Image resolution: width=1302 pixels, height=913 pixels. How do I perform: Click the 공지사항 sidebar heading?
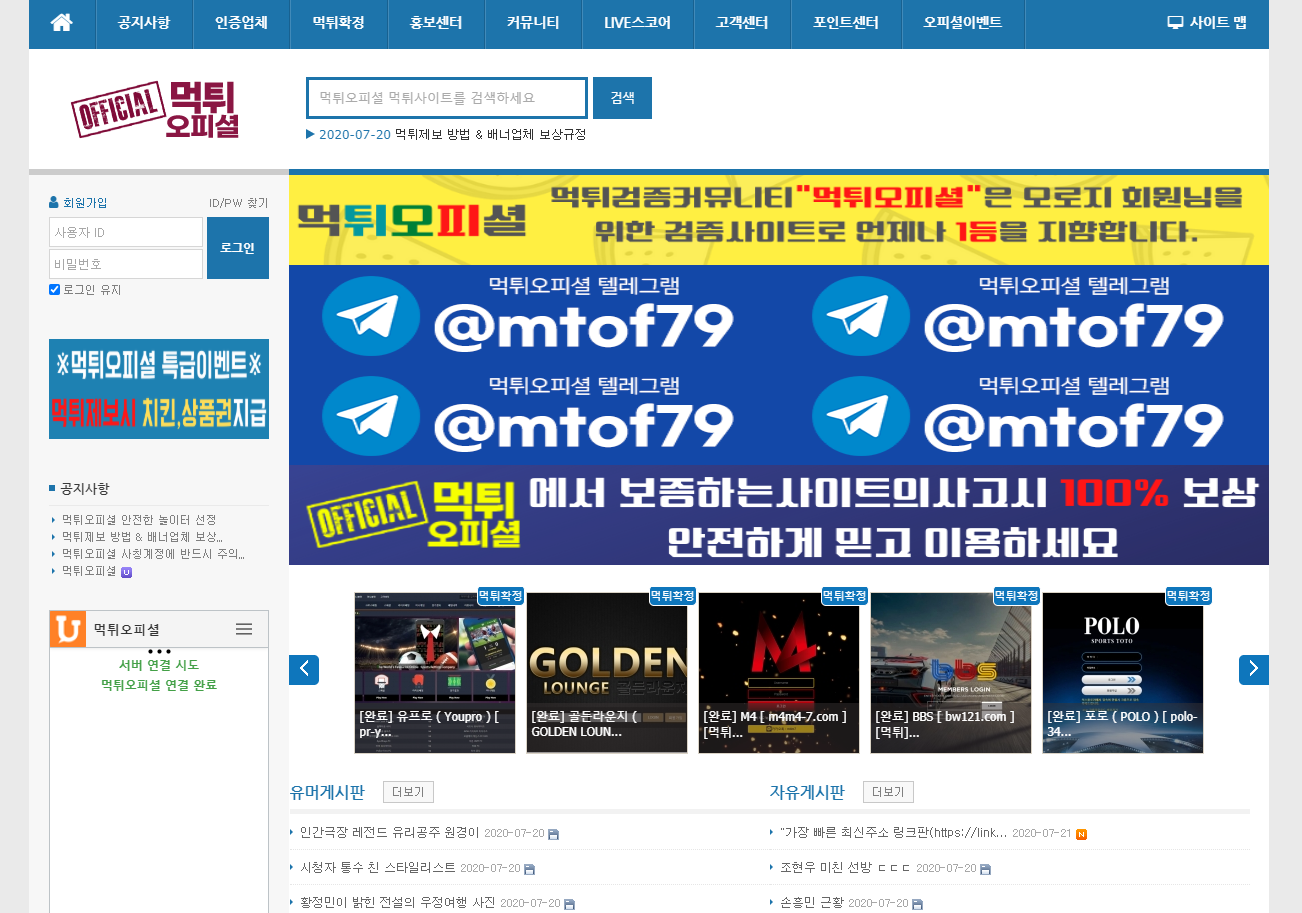[85, 489]
